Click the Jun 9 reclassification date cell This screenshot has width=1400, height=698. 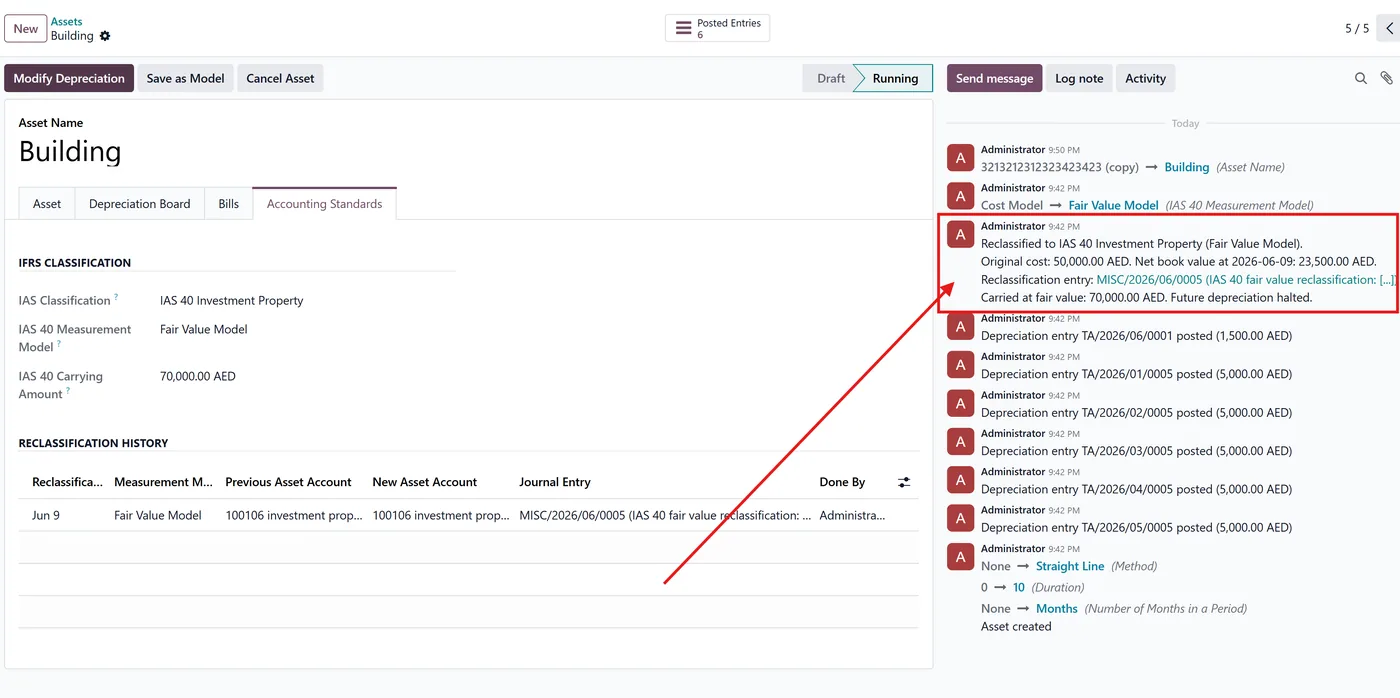point(46,515)
